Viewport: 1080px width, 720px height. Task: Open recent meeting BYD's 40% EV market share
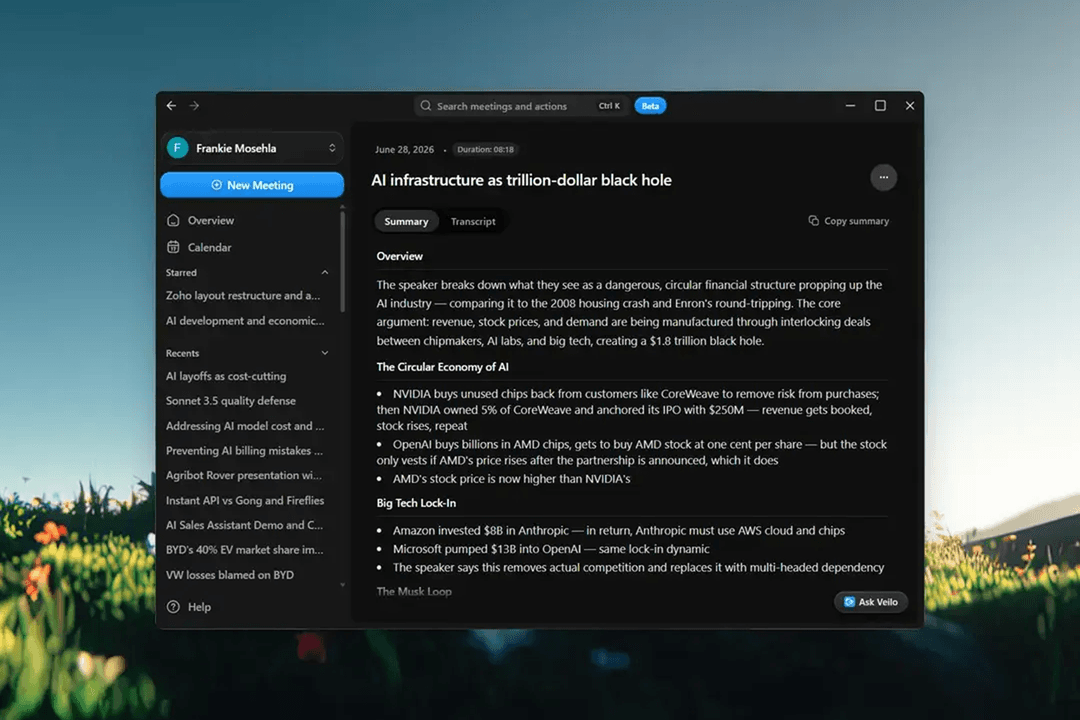245,550
